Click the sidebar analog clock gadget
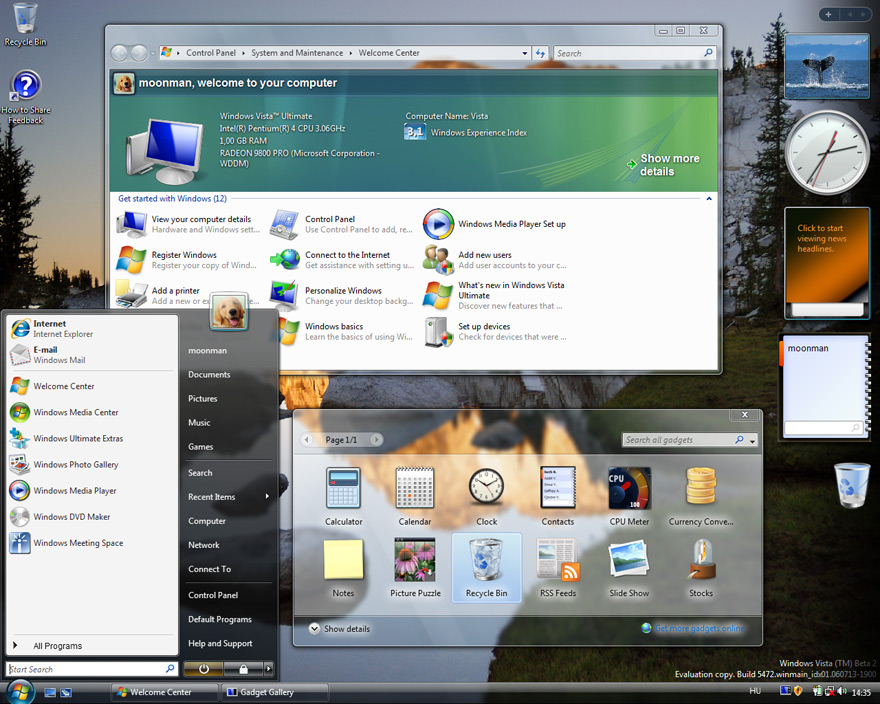Screen dimensions: 880x704 827,152
